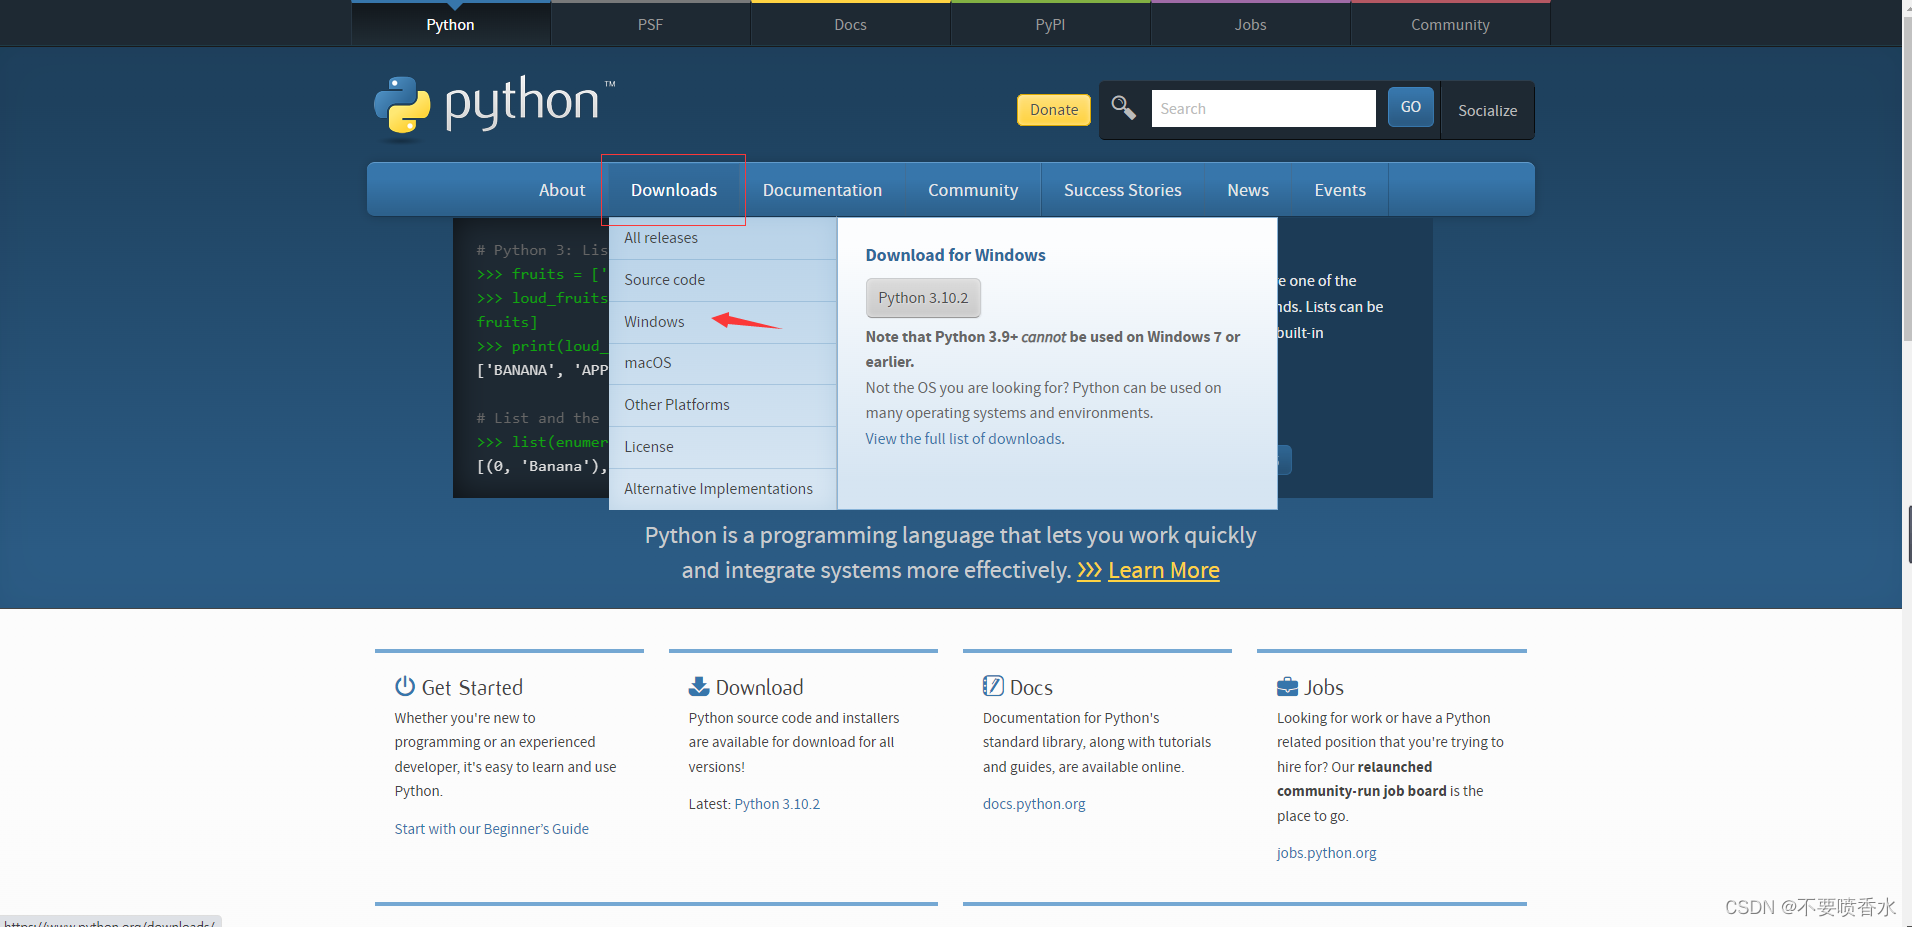The width and height of the screenshot is (1912, 927).
Task: Click inside the Search input field
Action: (1263, 107)
